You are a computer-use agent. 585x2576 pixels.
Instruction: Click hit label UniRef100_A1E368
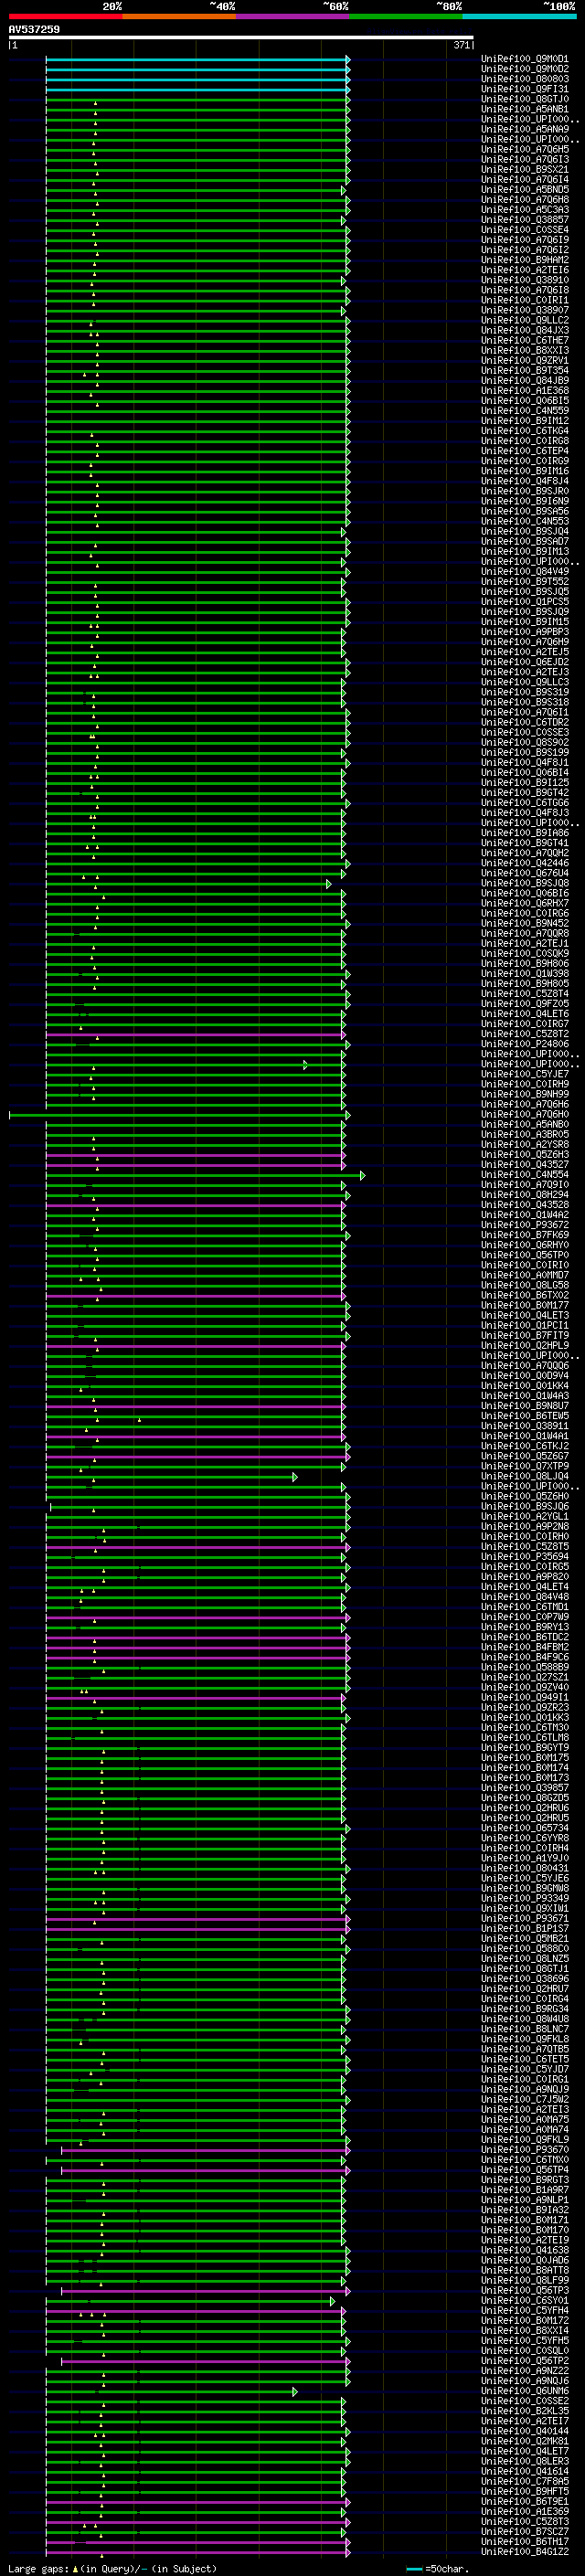[x=525, y=390]
